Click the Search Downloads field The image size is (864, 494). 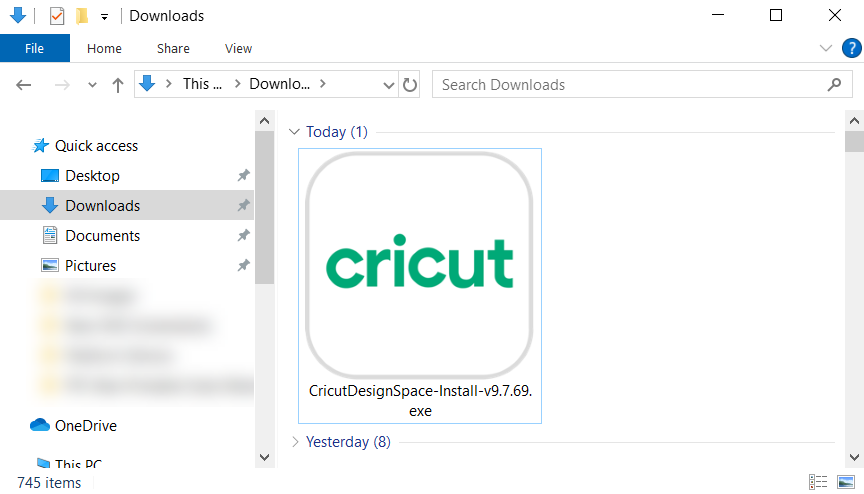coord(642,84)
